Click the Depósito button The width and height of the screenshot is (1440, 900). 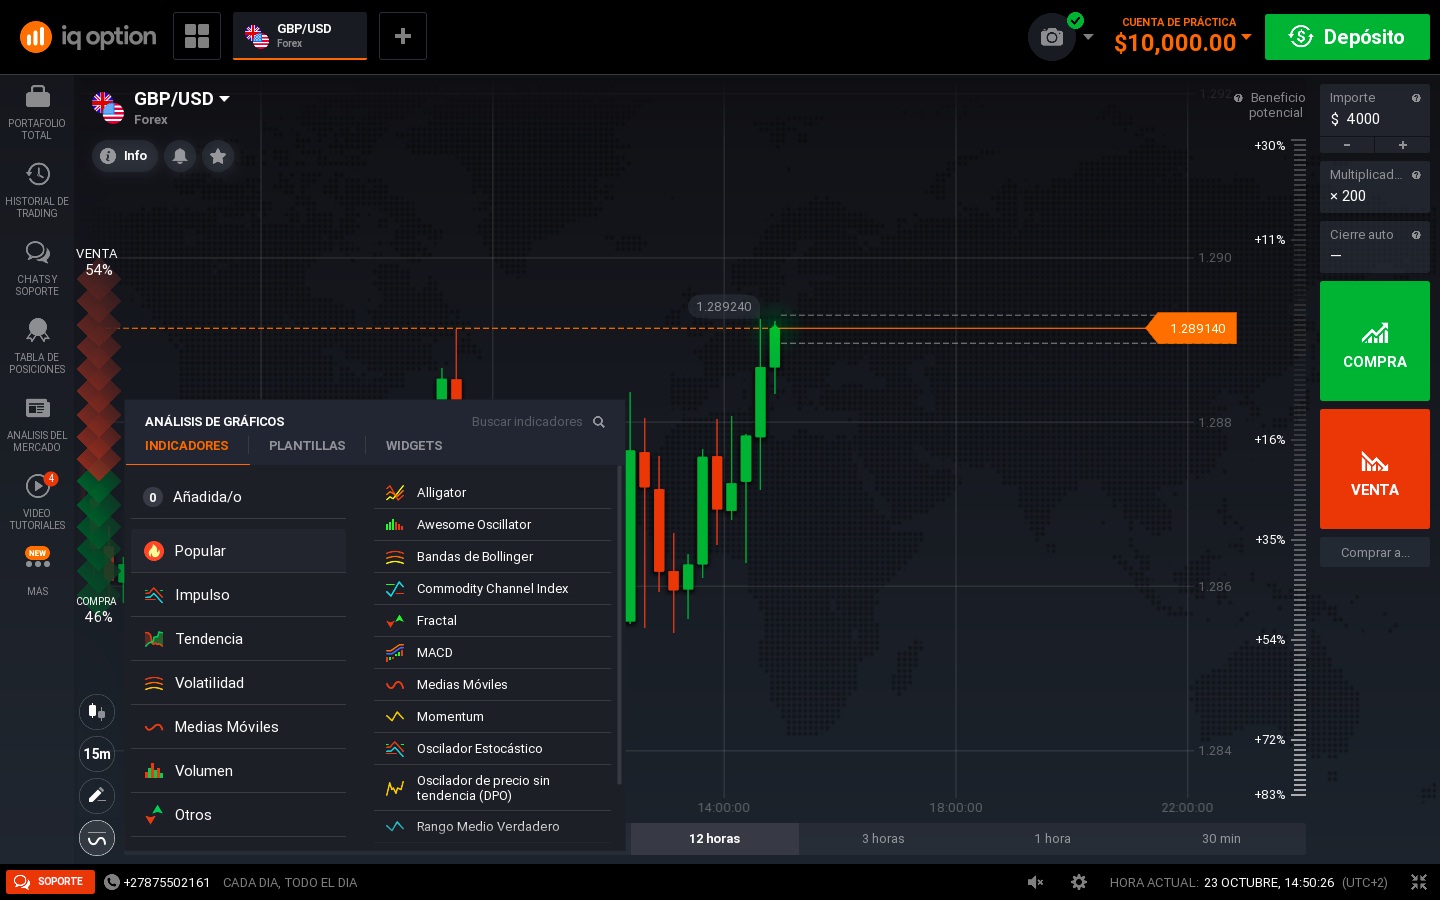click(x=1347, y=37)
